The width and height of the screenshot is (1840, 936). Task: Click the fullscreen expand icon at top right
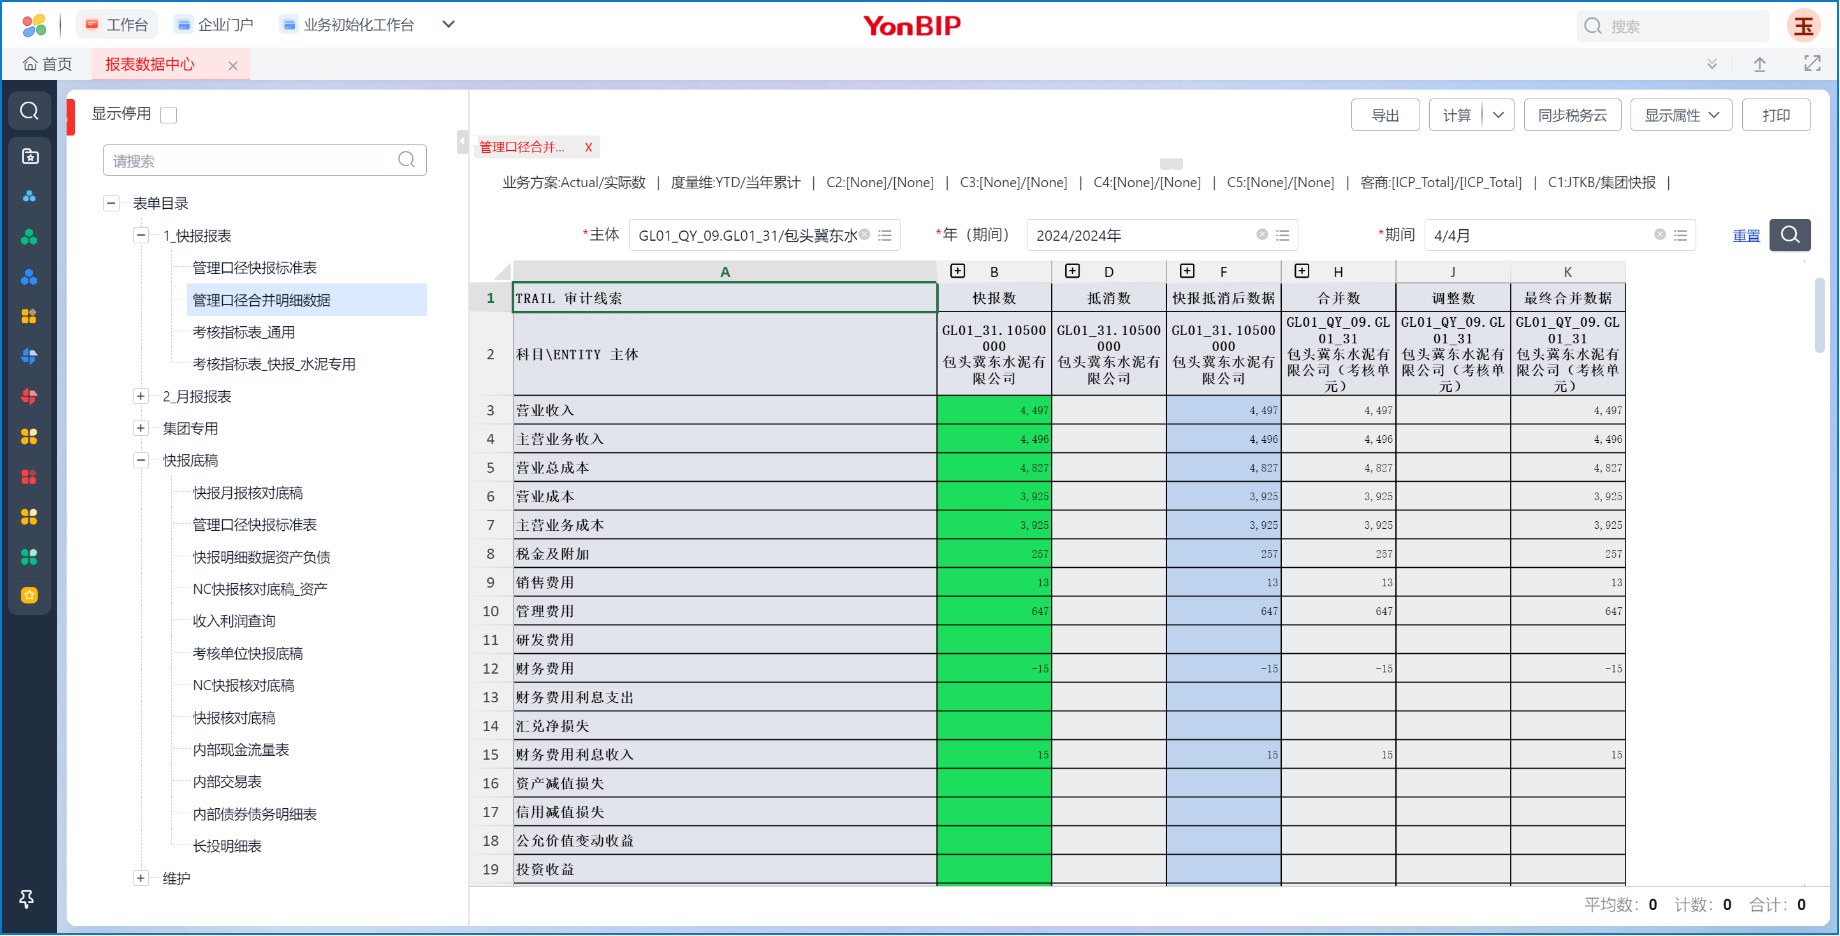1812,64
